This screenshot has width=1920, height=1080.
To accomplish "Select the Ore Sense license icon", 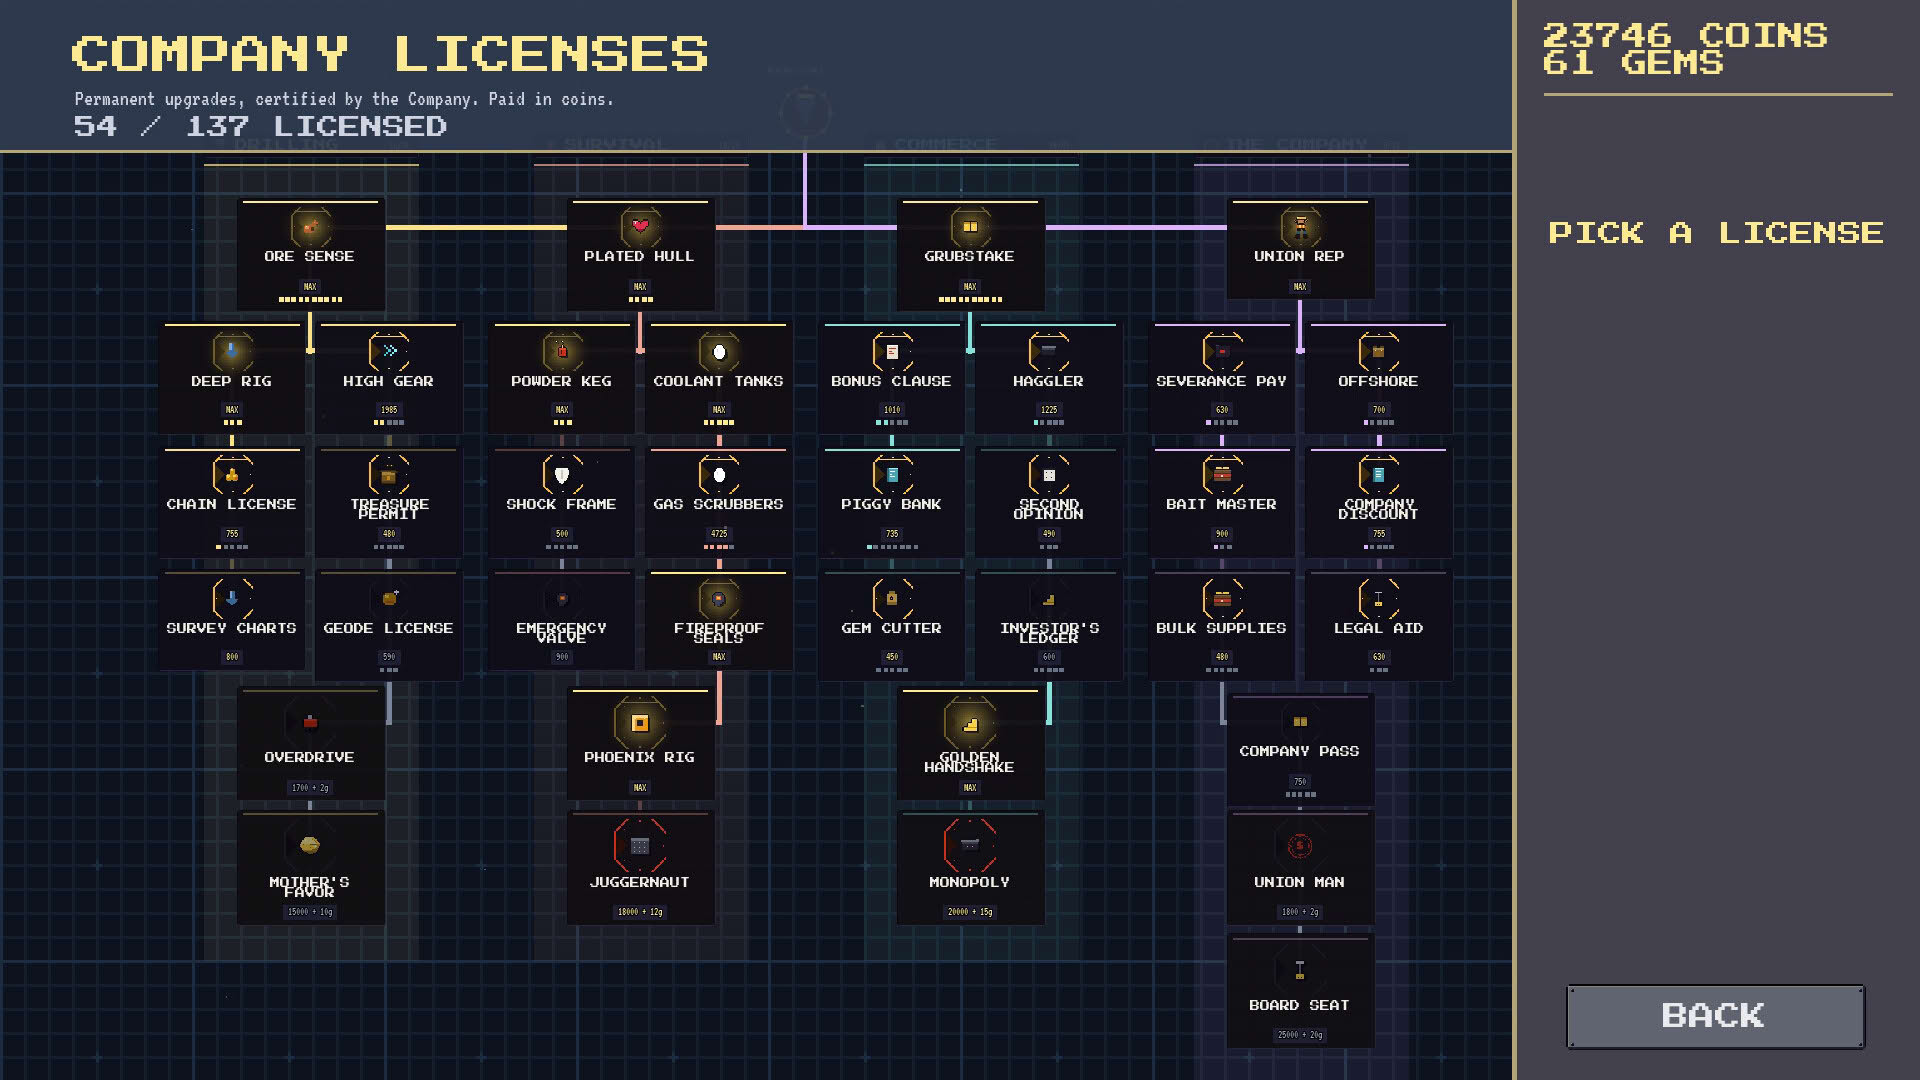I will [x=310, y=227].
